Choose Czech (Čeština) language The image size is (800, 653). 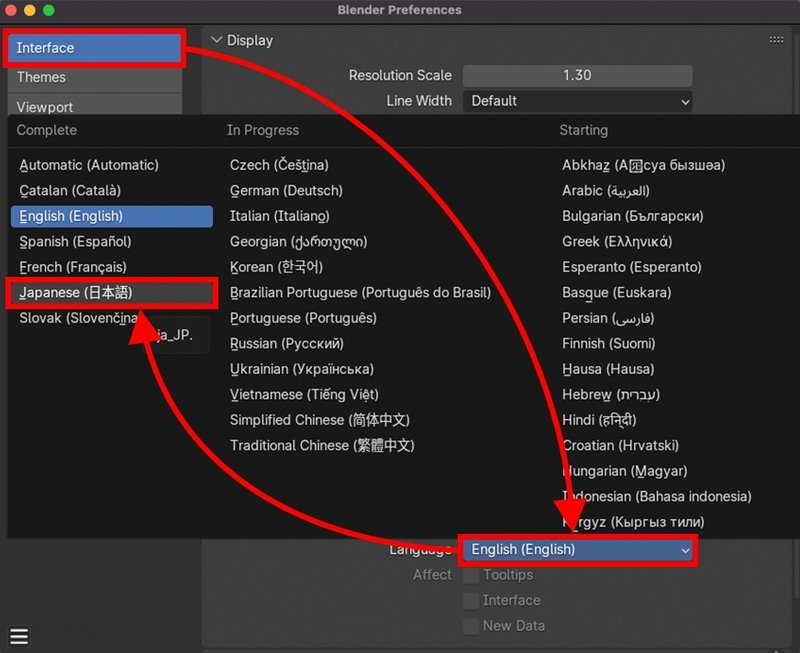click(279, 165)
